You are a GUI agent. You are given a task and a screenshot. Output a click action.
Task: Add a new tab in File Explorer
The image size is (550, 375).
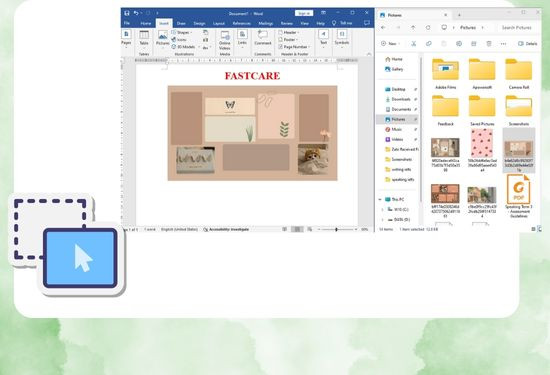pyautogui.click(x=459, y=15)
